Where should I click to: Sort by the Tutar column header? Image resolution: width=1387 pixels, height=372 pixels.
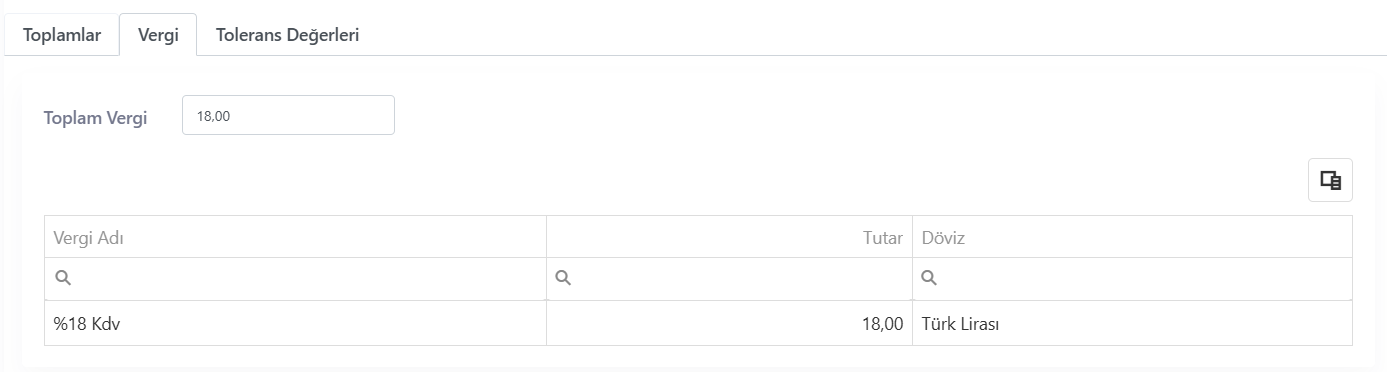click(x=729, y=237)
